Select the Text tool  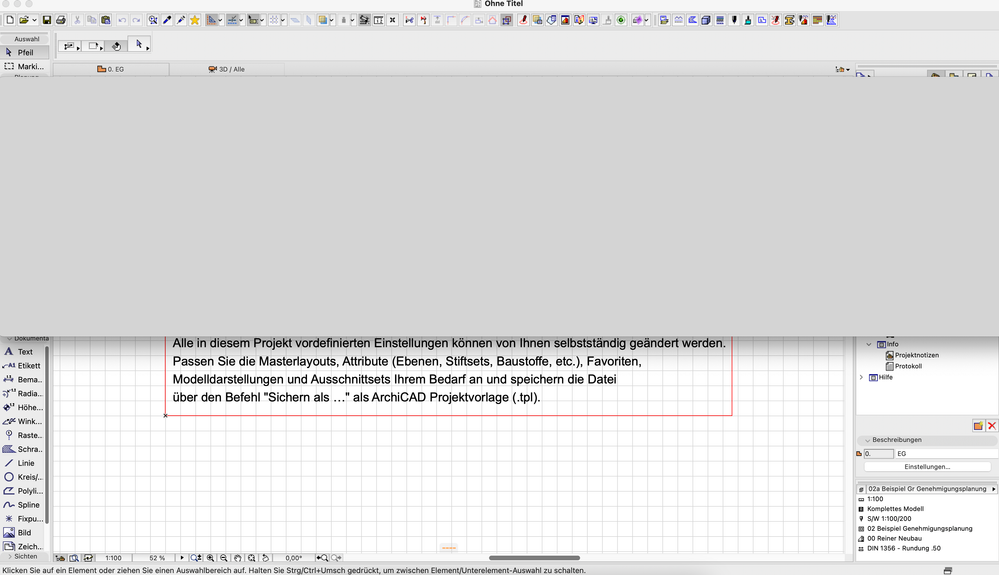(x=24, y=351)
